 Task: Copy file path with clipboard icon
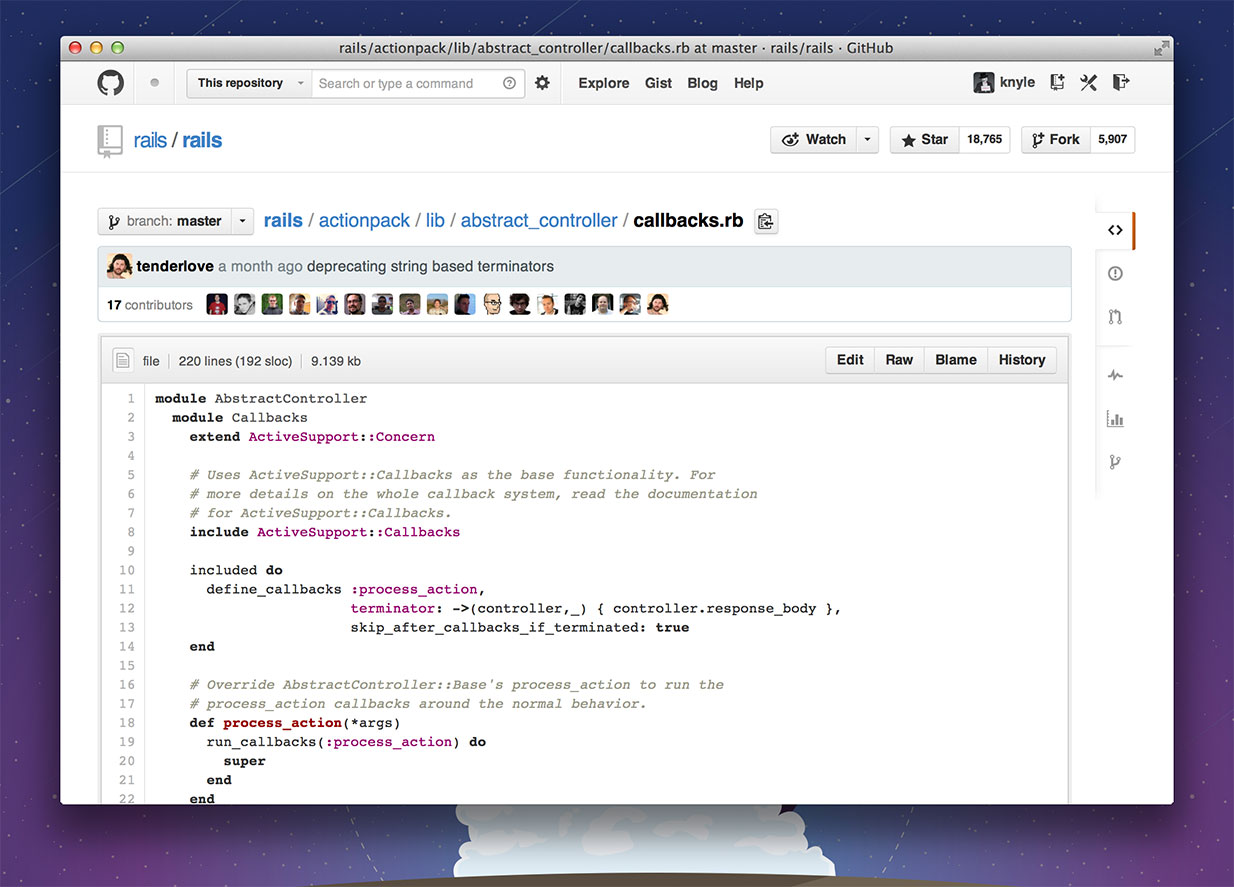(765, 222)
